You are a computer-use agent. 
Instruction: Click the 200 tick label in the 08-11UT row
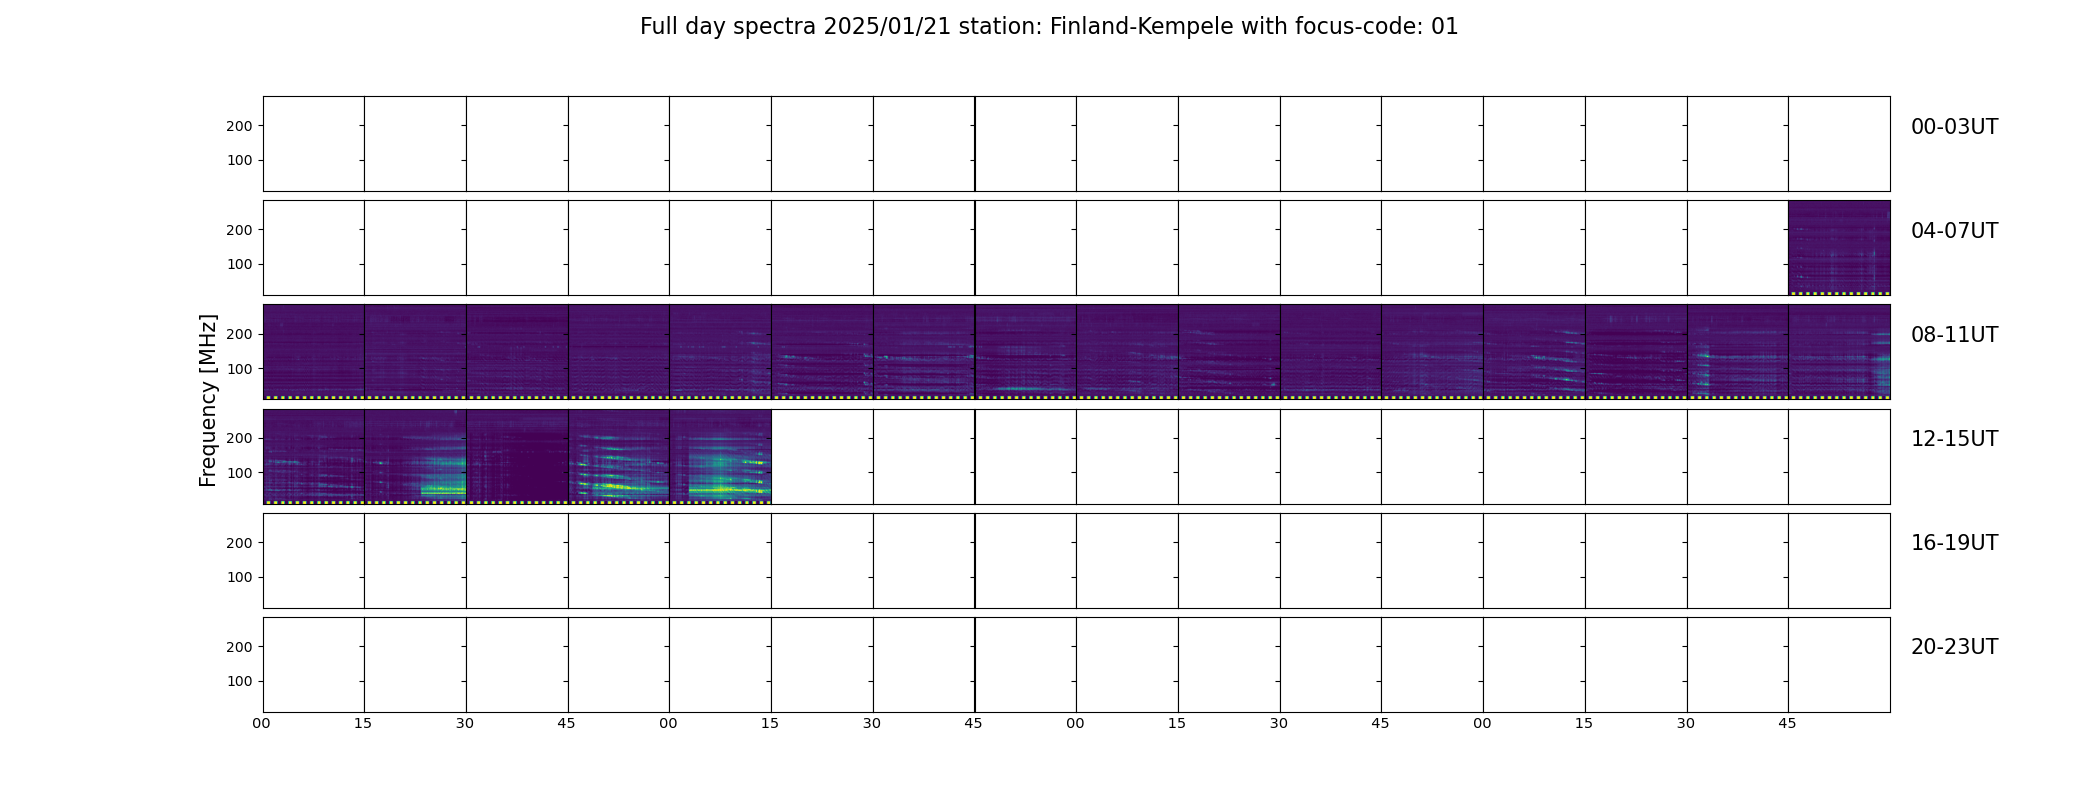239,334
